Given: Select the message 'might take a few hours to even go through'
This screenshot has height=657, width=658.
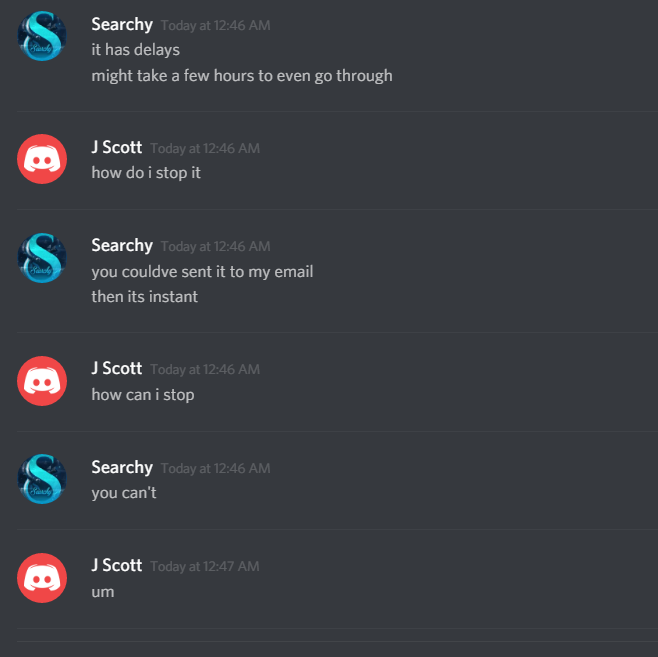Looking at the screenshot, I should 242,76.
